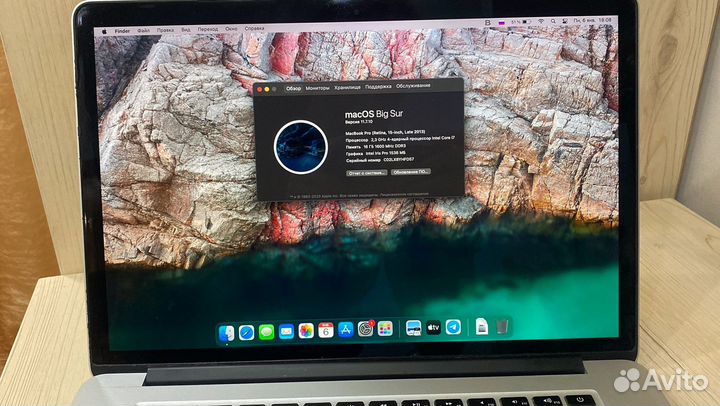Open the Файл menu
720x406 pixels.
[x=143, y=30]
